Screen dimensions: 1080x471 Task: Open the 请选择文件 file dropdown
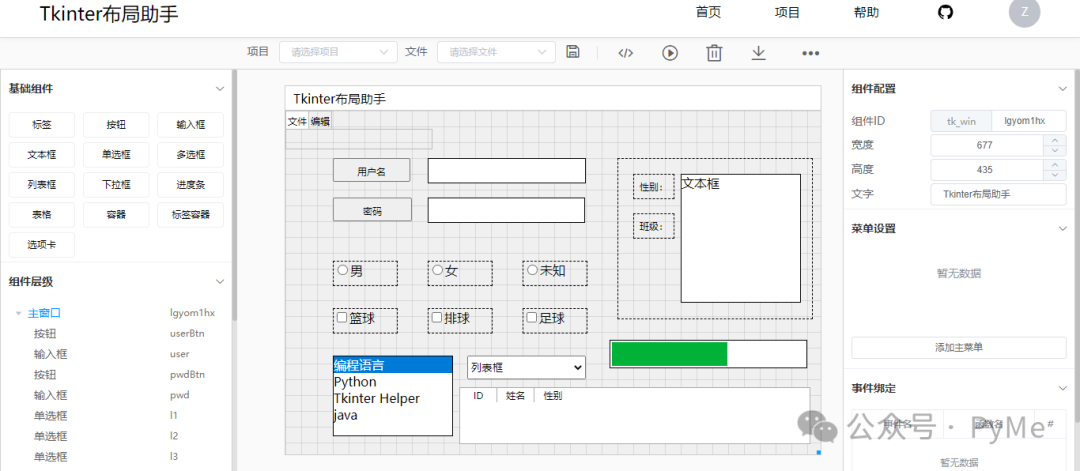(x=495, y=52)
